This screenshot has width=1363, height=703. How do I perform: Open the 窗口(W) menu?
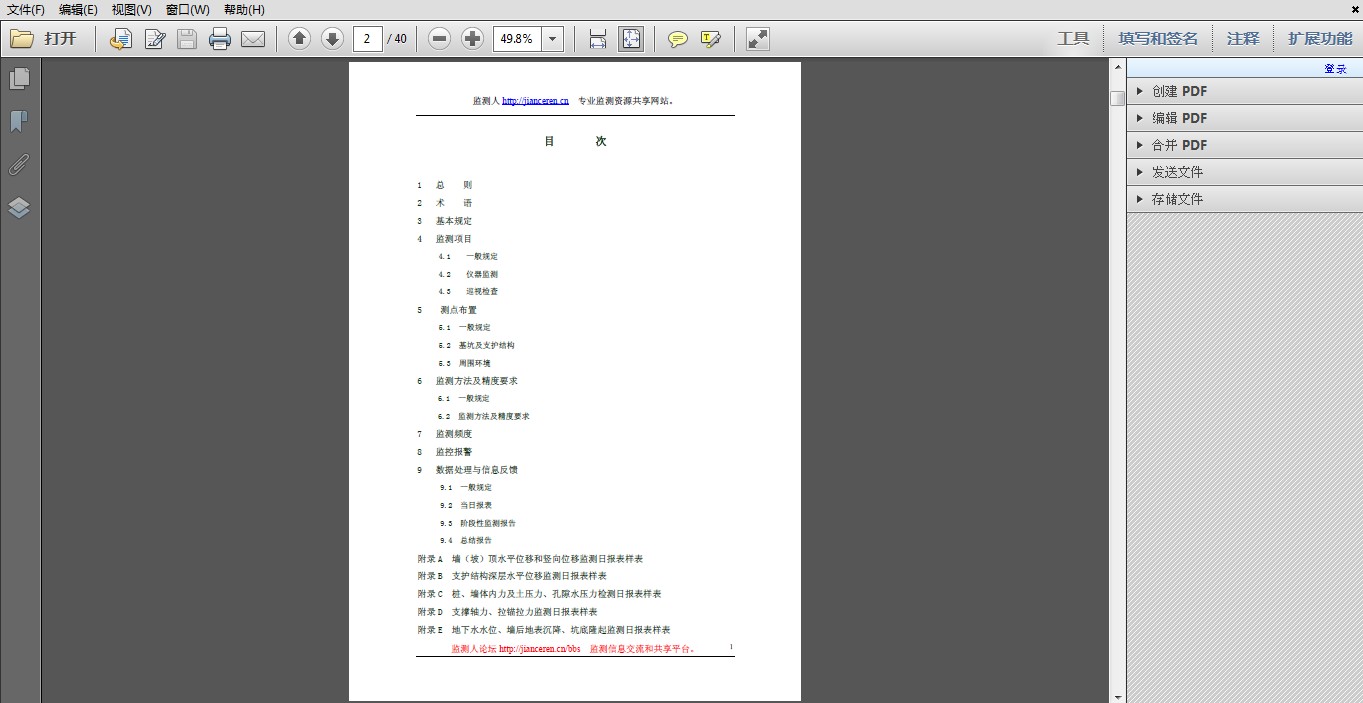(x=188, y=10)
